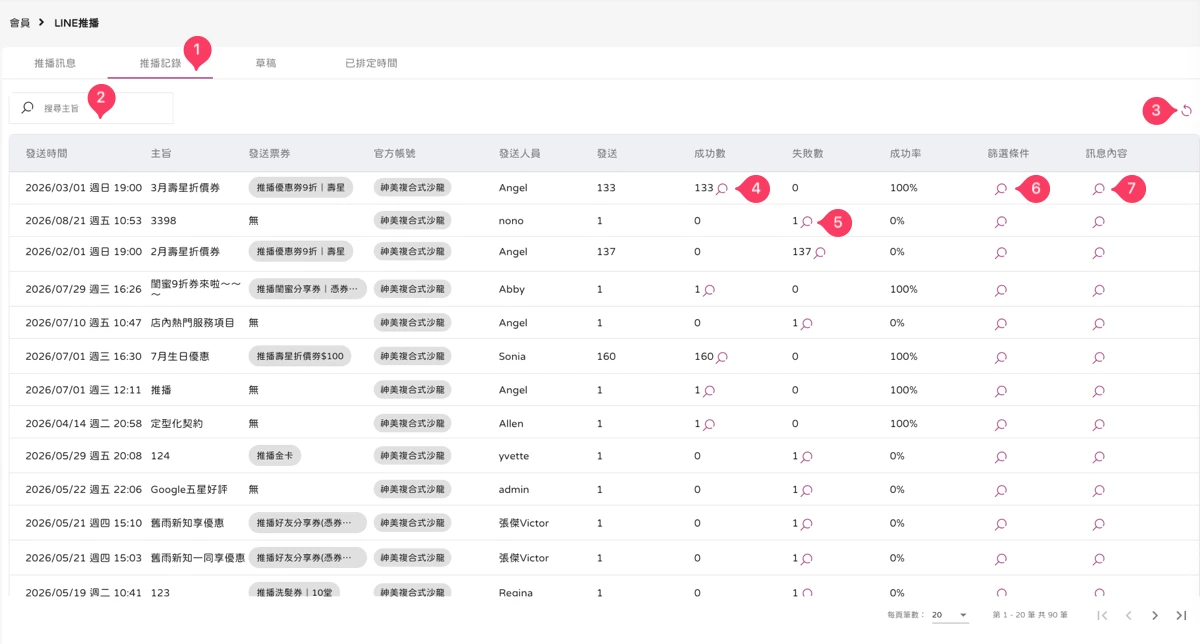Open success magnifier for 閨蜜9折券來啦 row

click(709, 290)
